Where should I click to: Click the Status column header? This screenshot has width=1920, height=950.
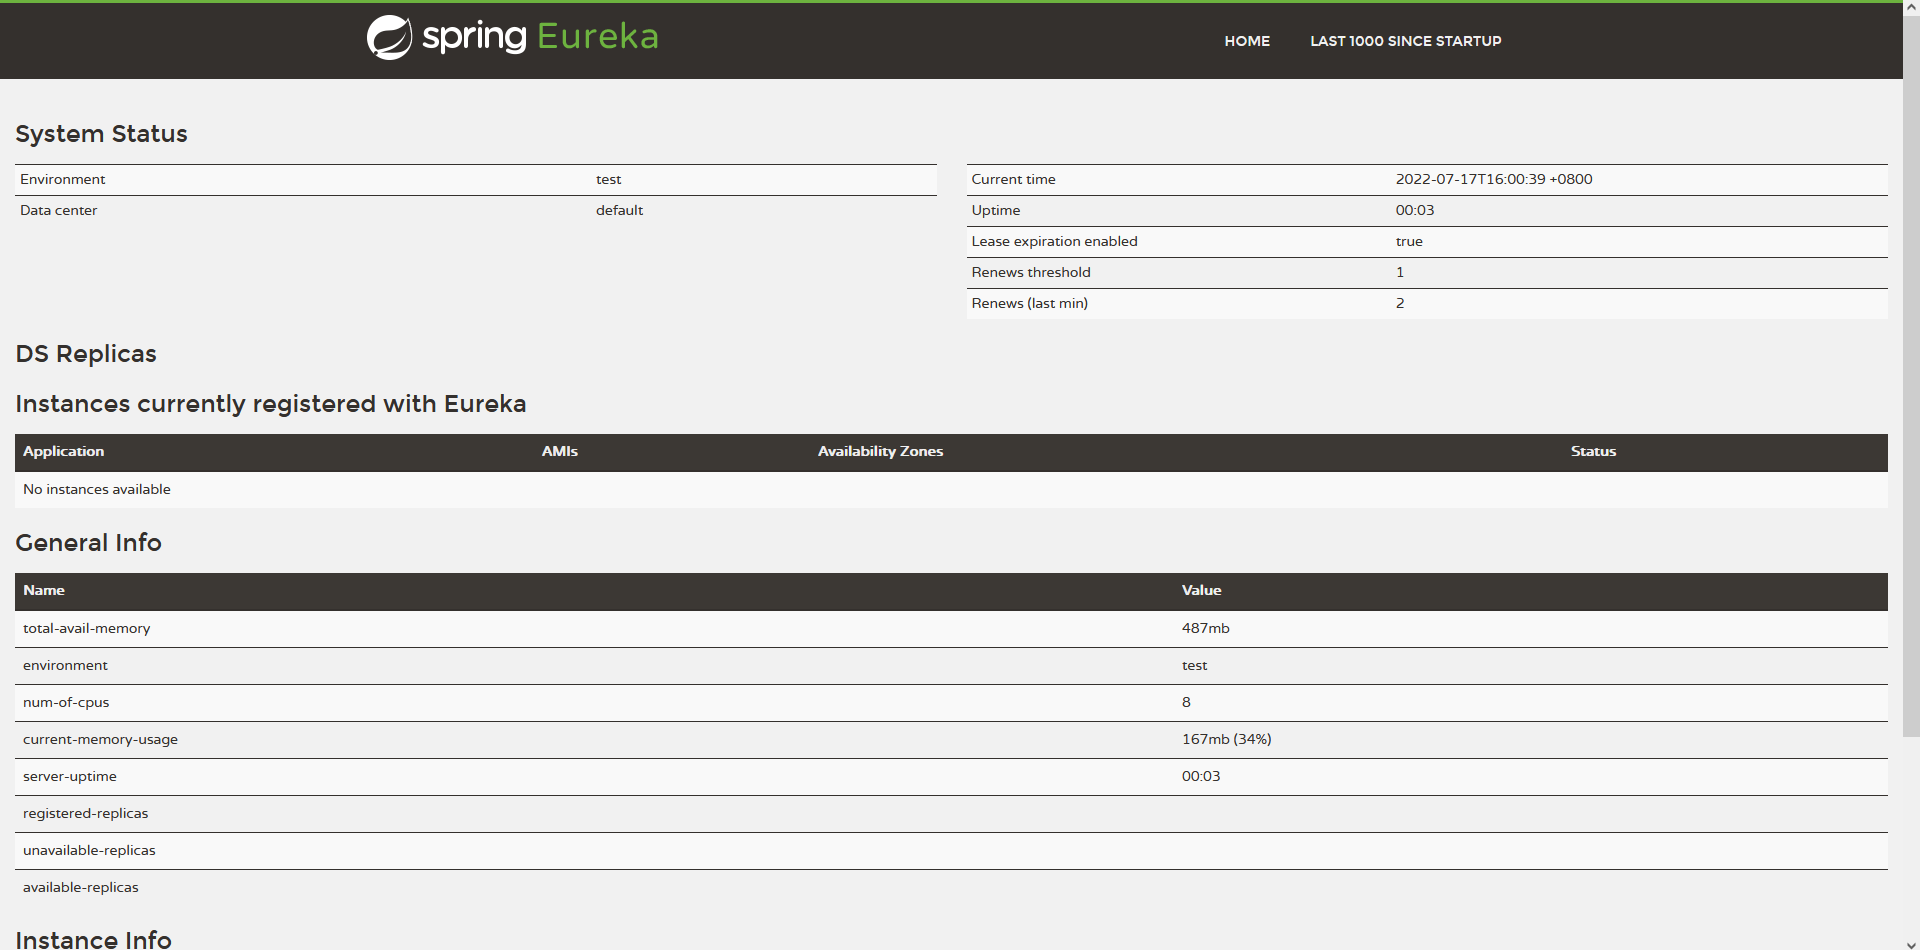click(1592, 452)
